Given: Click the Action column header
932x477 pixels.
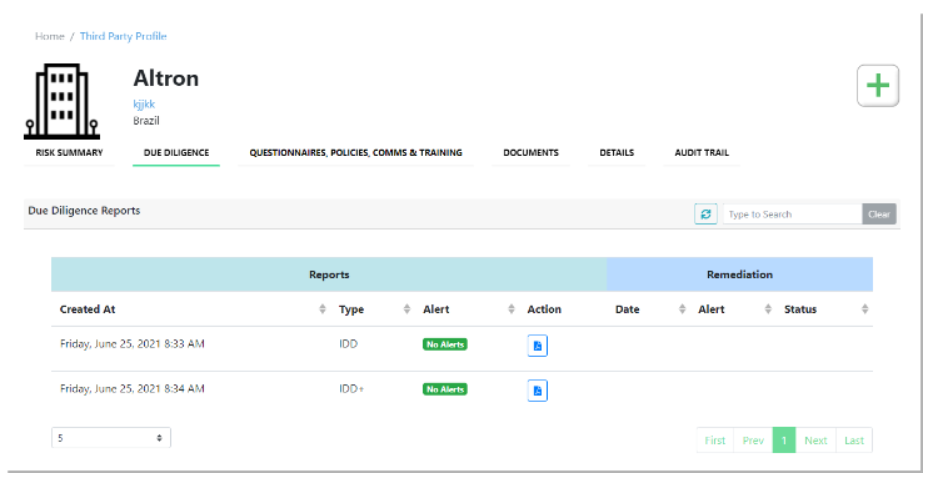Looking at the screenshot, I should coord(544,309).
